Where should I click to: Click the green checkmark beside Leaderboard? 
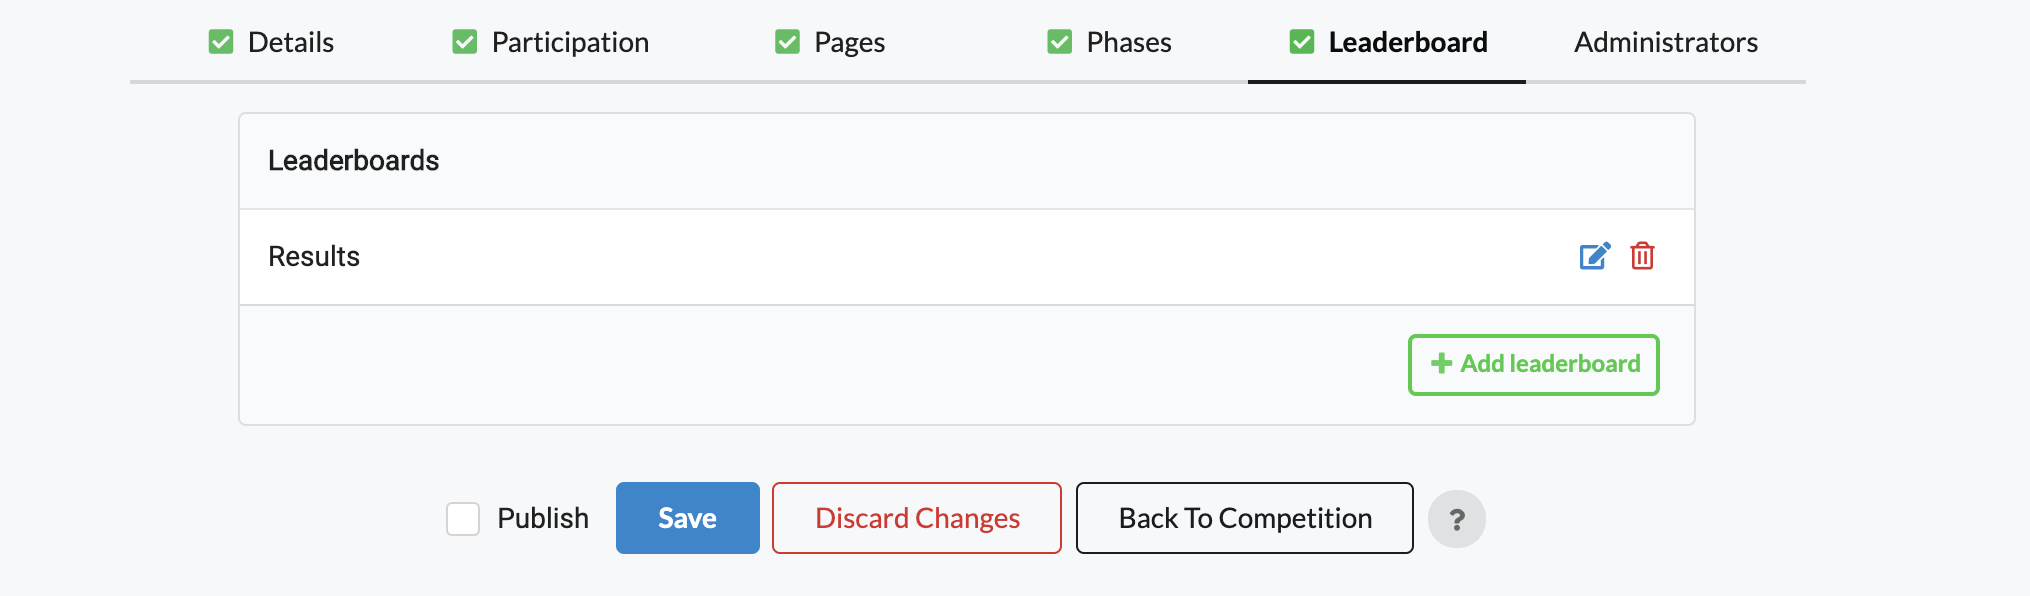point(1300,42)
